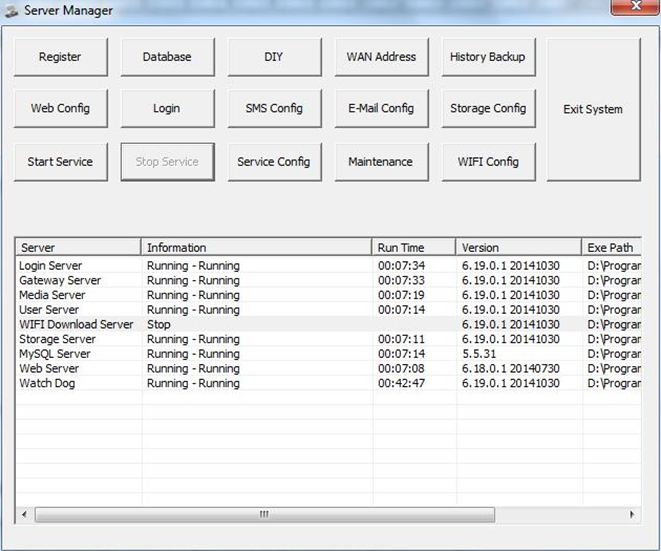This screenshot has width=661, height=551.
Task: Click run time 00:42:47 for Watch Dog
Action: click(401, 383)
